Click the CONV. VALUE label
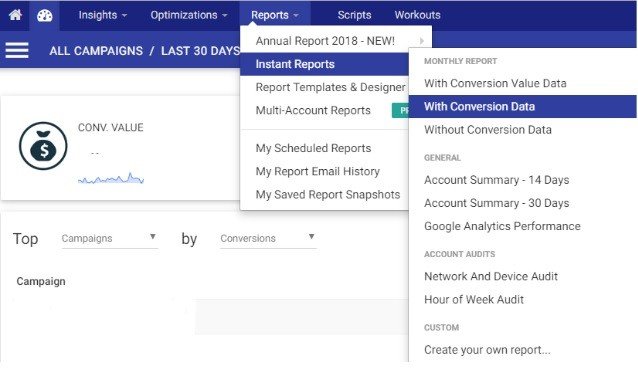 pyautogui.click(x=110, y=127)
